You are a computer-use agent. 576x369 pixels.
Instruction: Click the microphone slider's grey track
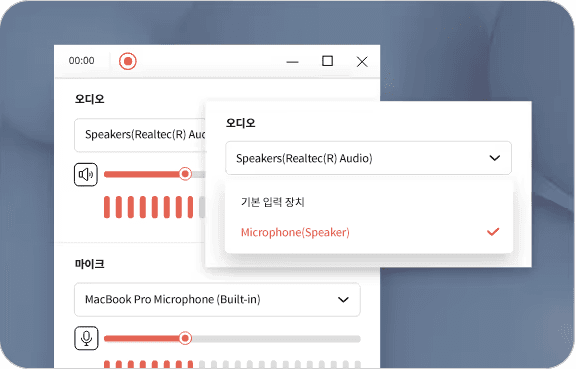point(276,338)
